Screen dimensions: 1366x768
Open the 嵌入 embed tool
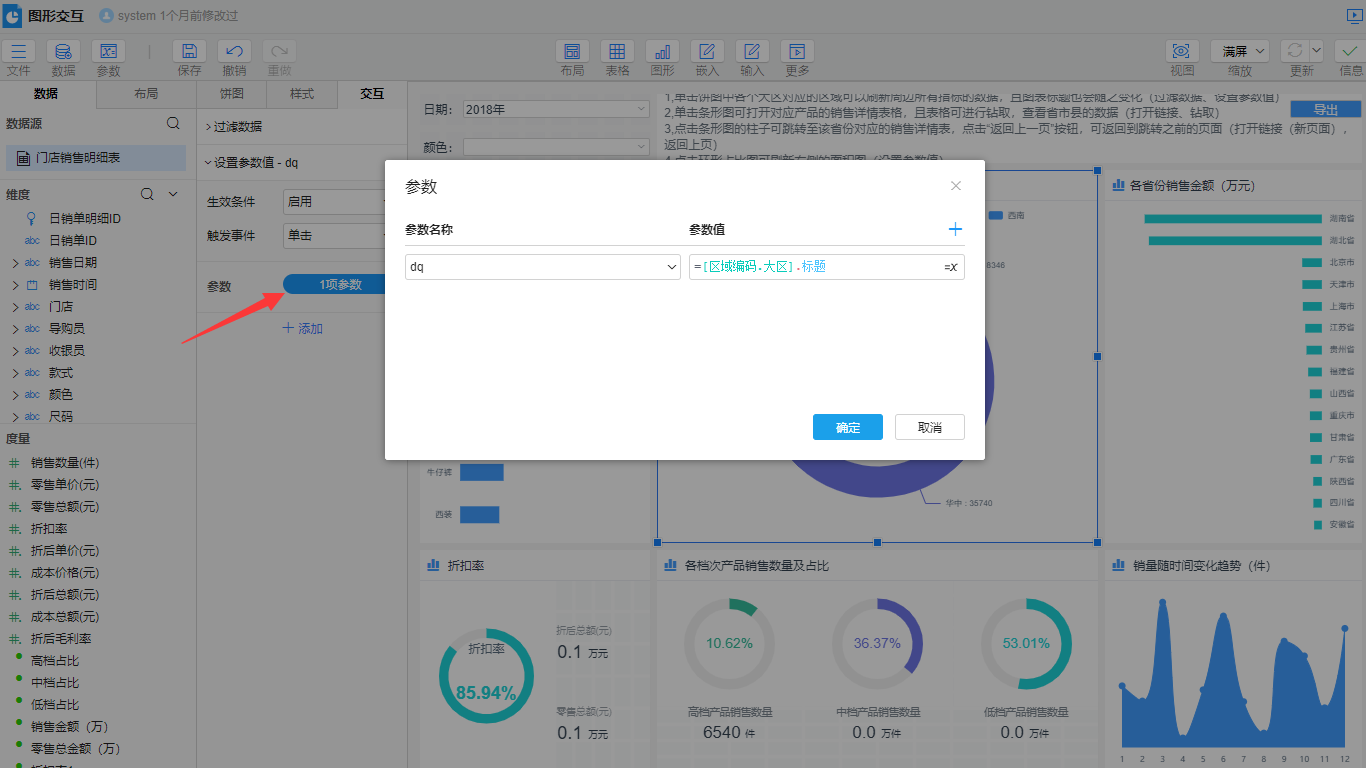click(707, 52)
